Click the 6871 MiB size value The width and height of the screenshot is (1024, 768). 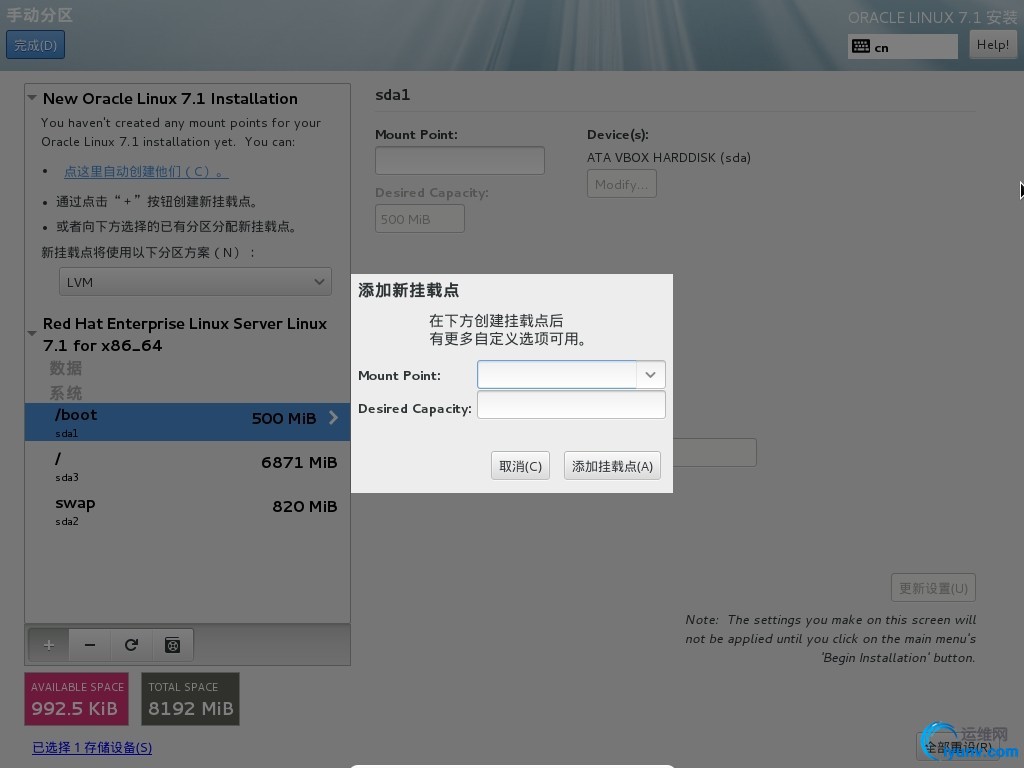point(299,463)
